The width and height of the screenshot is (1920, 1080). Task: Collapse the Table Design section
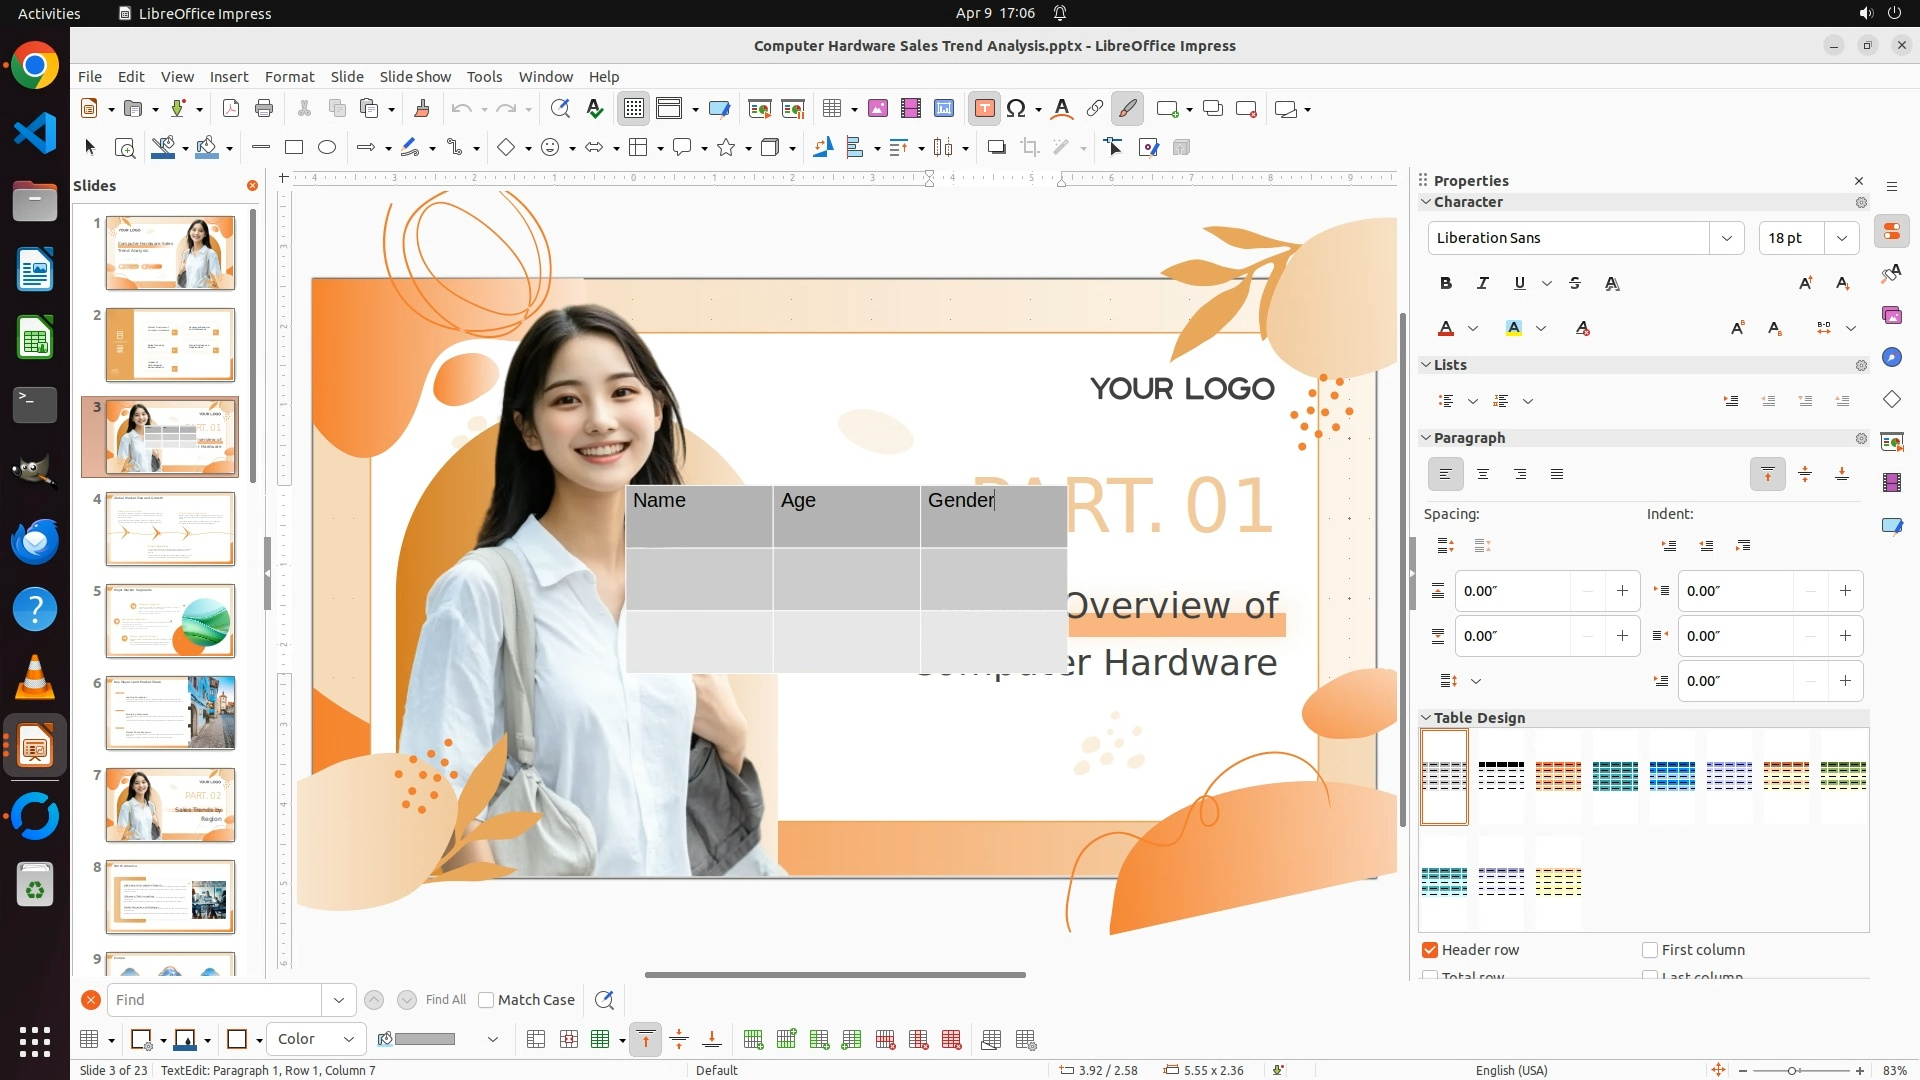1426,718
